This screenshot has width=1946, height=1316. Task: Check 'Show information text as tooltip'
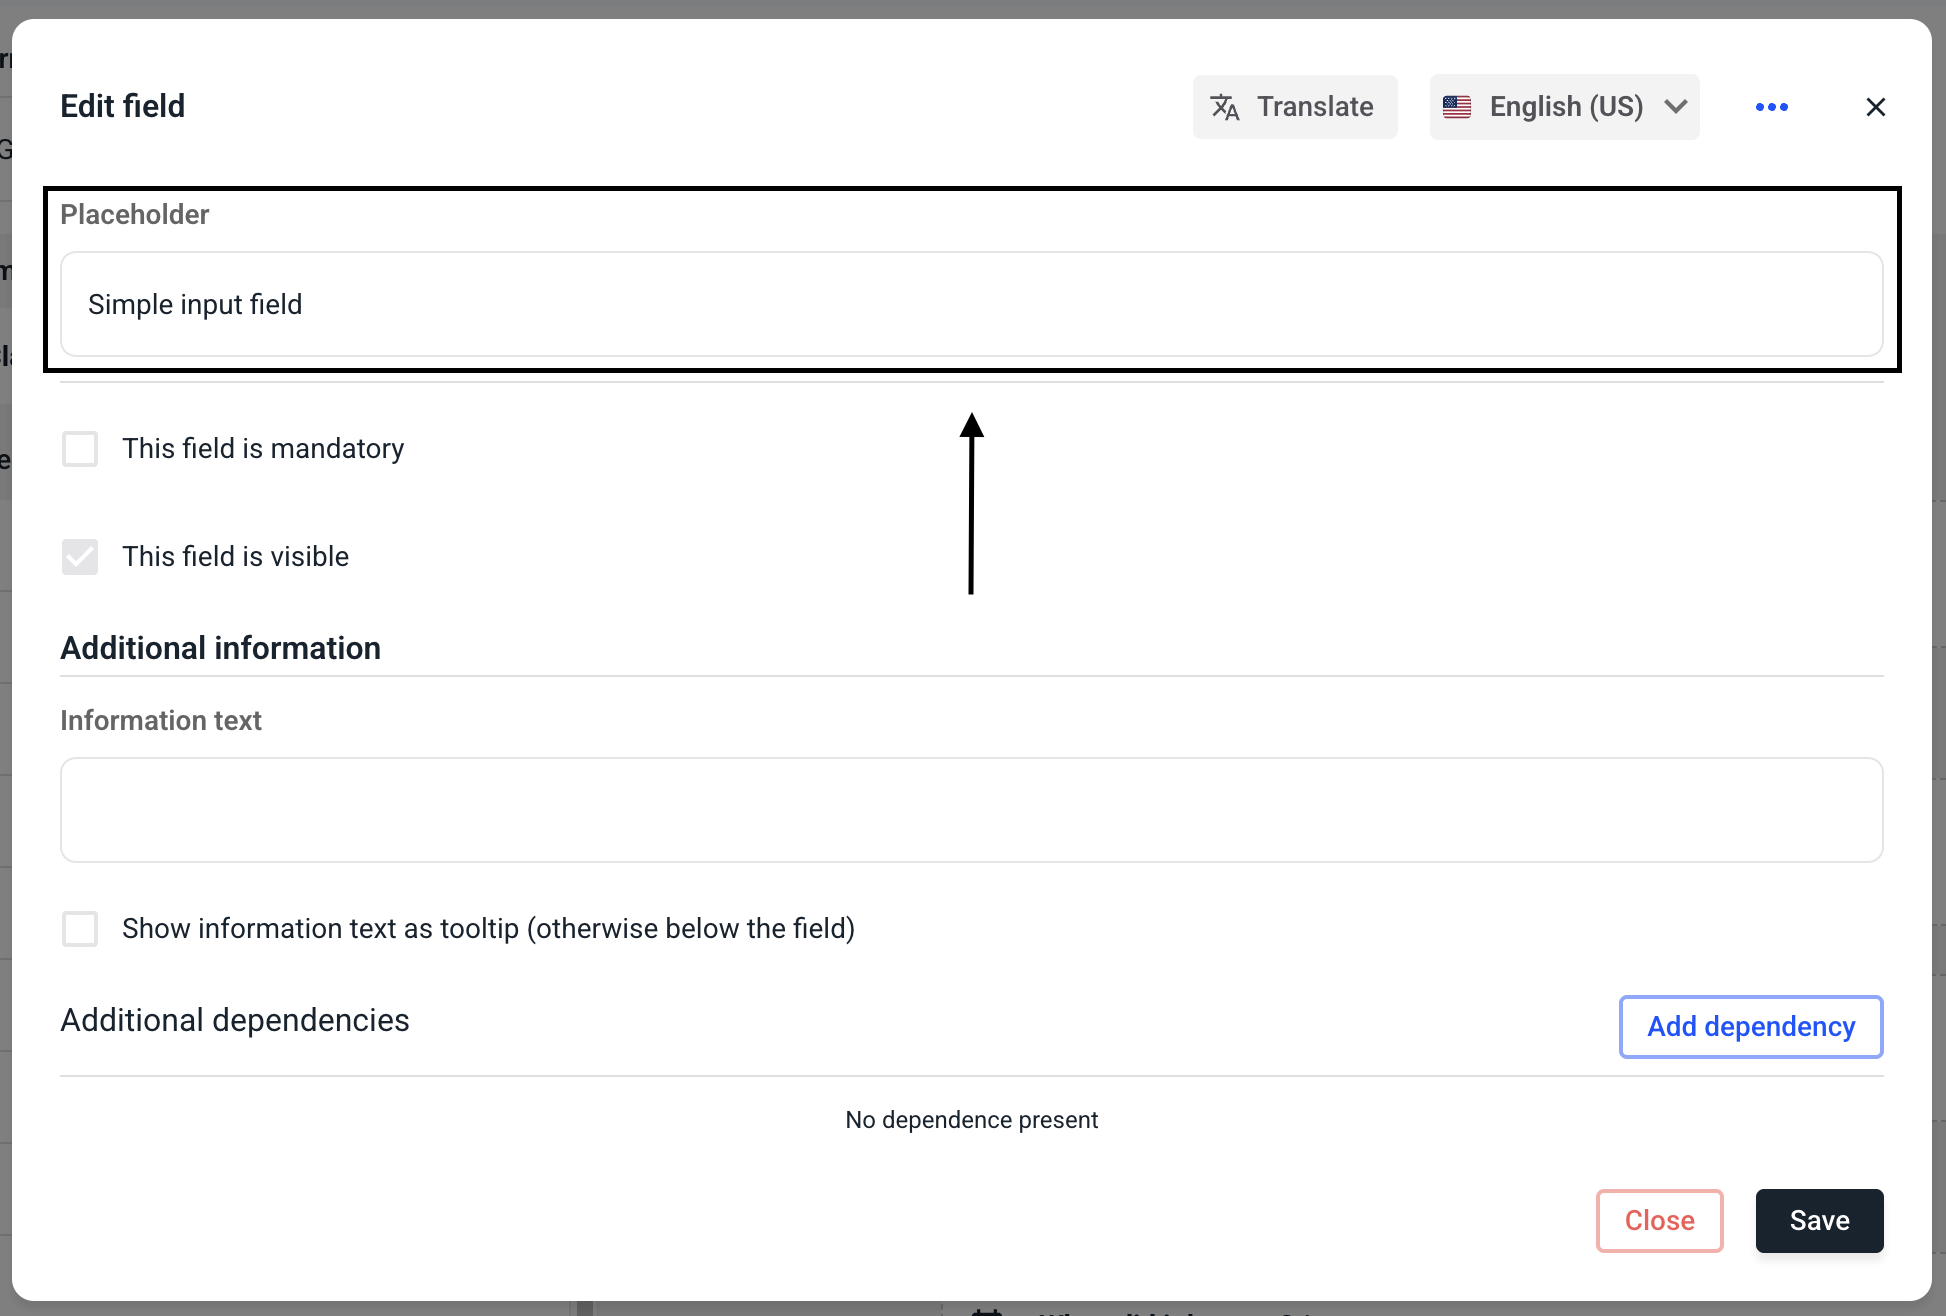(x=80, y=929)
